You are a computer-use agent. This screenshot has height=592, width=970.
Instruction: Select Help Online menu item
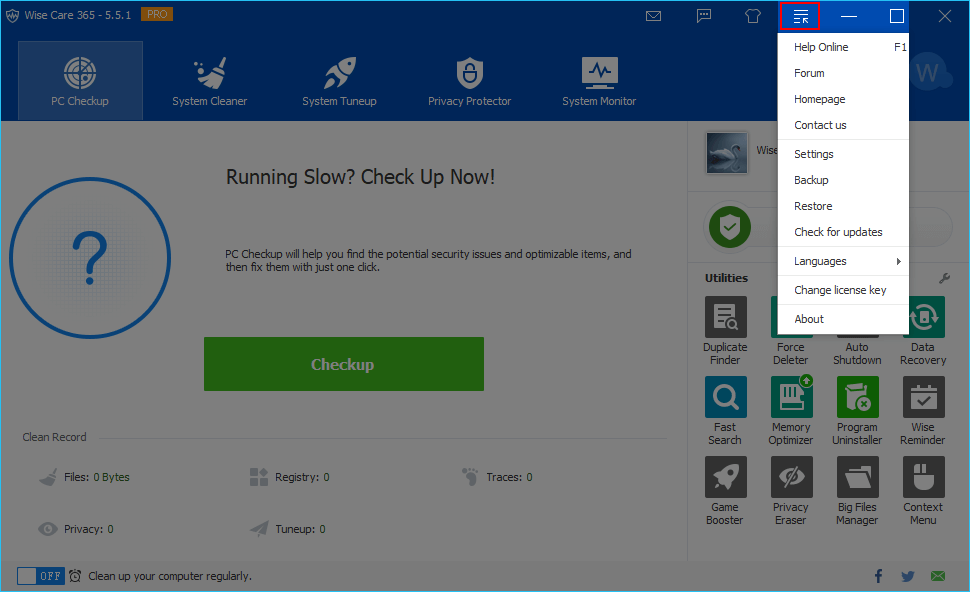pyautogui.click(x=843, y=47)
